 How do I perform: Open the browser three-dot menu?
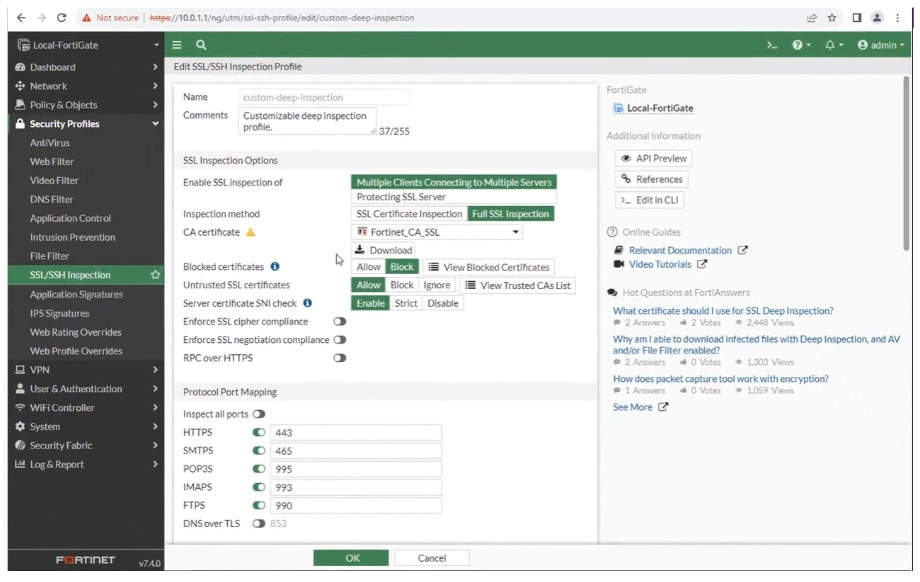click(898, 18)
